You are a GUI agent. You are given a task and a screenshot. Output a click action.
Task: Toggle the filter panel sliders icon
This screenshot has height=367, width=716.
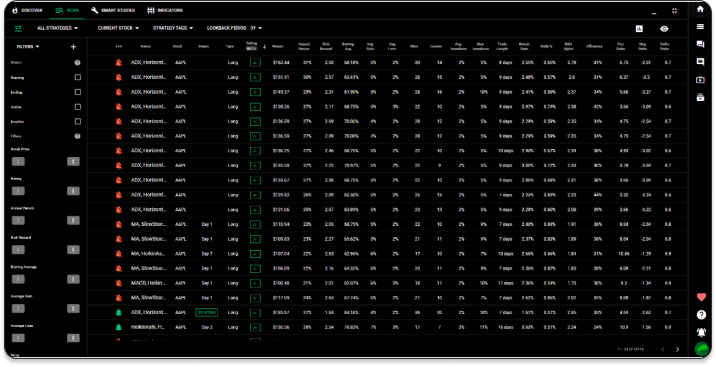click(x=18, y=28)
